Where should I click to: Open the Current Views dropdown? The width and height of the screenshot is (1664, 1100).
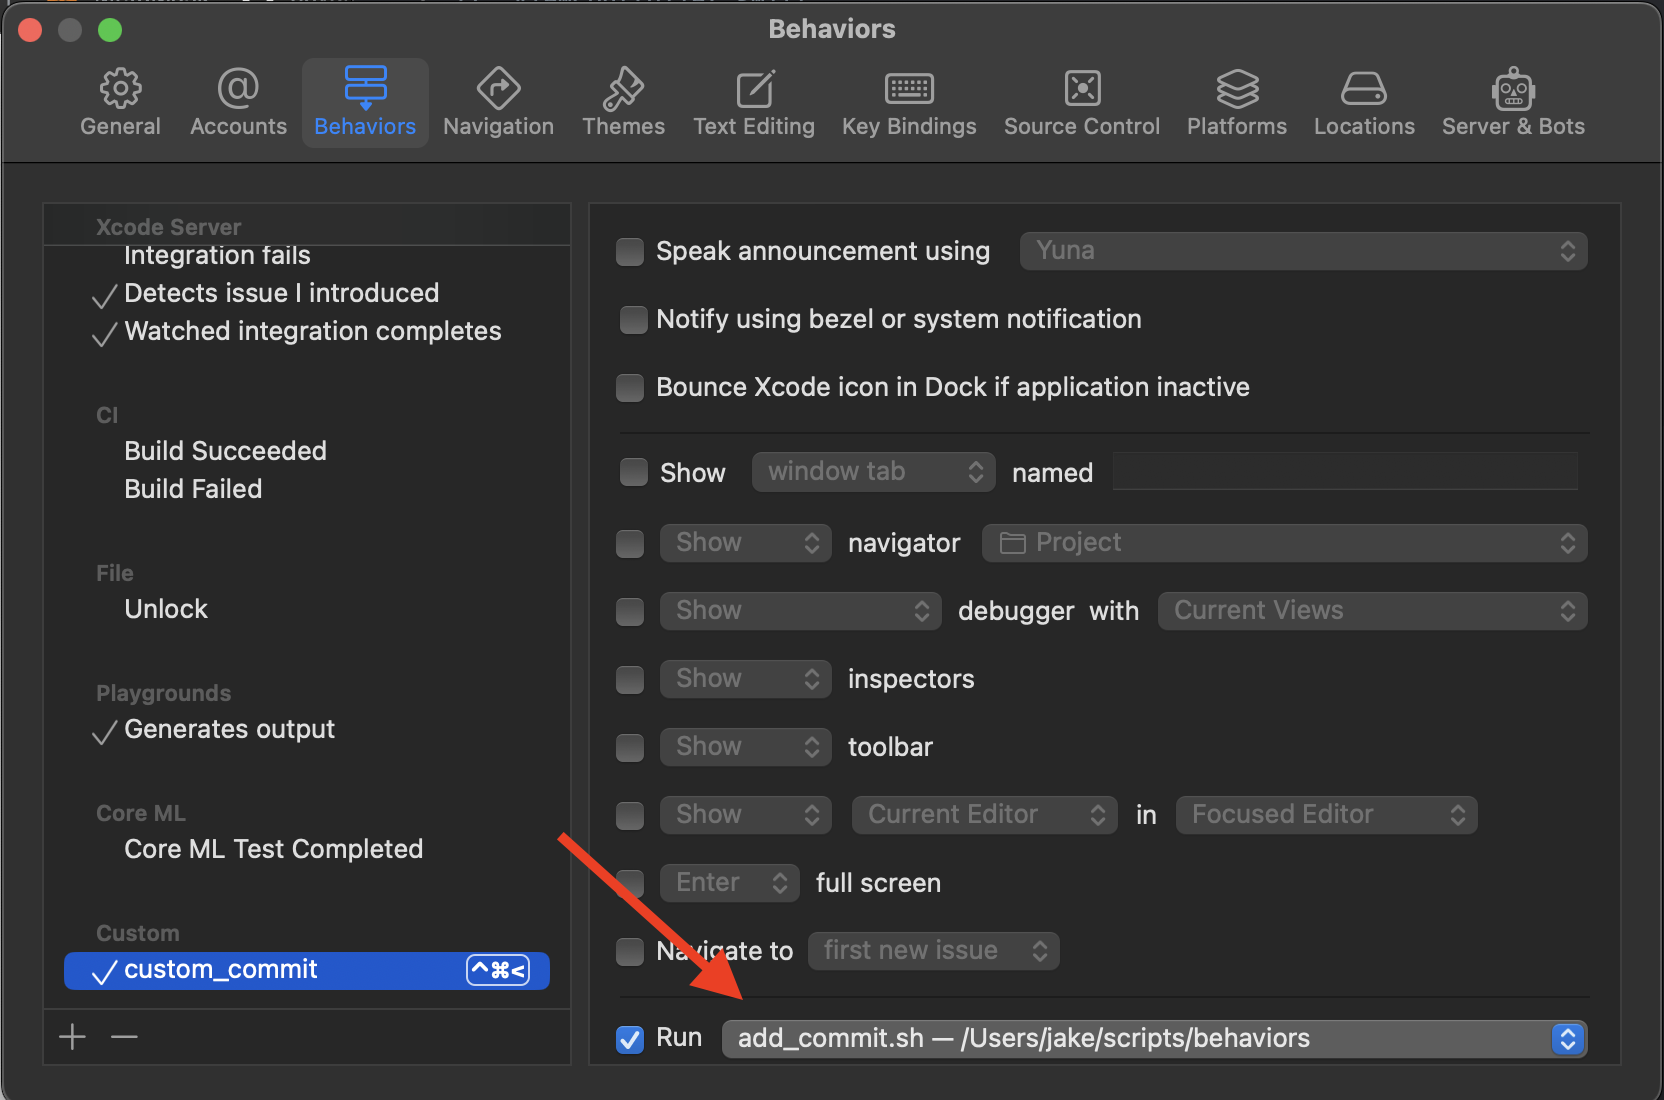coord(1372,611)
